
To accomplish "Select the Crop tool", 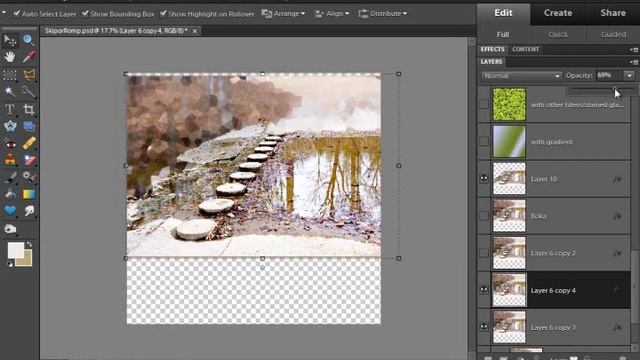I will 29,109.
